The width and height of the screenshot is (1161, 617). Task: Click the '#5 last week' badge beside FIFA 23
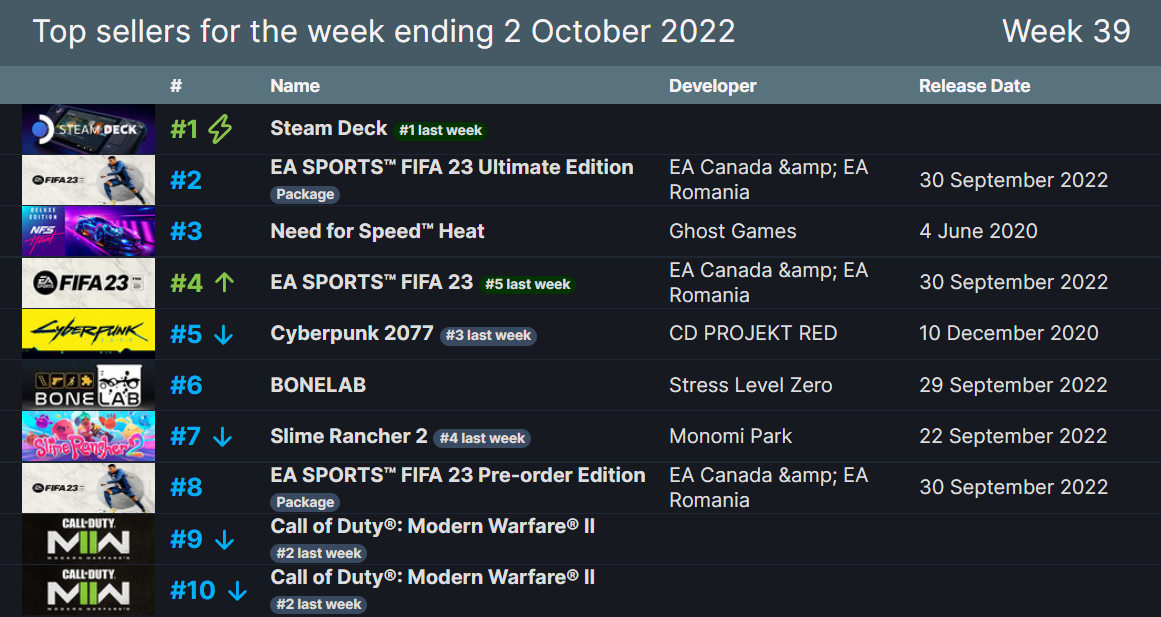528,284
